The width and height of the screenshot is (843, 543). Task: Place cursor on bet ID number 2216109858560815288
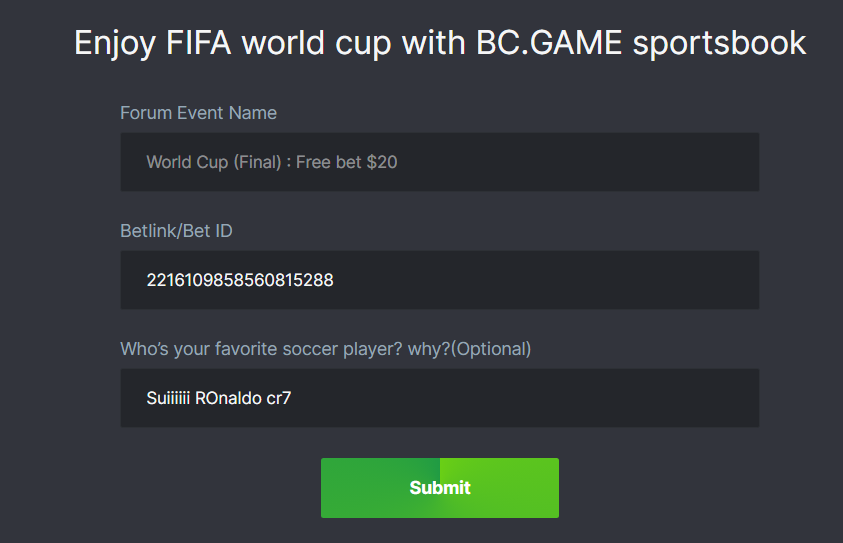pyautogui.click(x=240, y=280)
